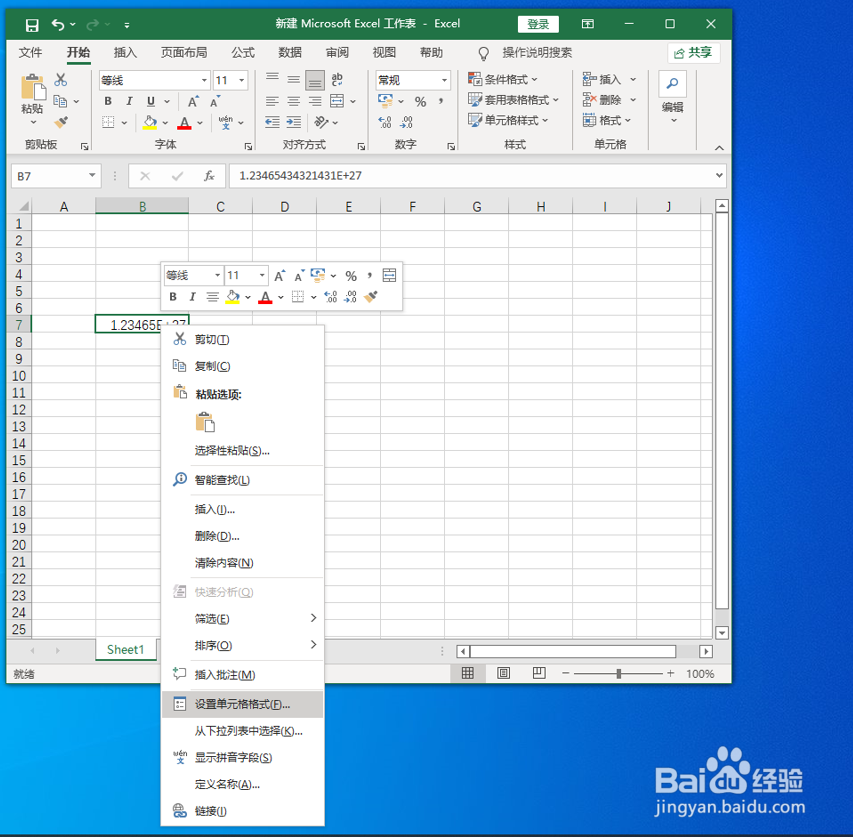This screenshot has height=837, width=853.
Task: Click vertical scrollbar down arrow
Action: pos(722,633)
